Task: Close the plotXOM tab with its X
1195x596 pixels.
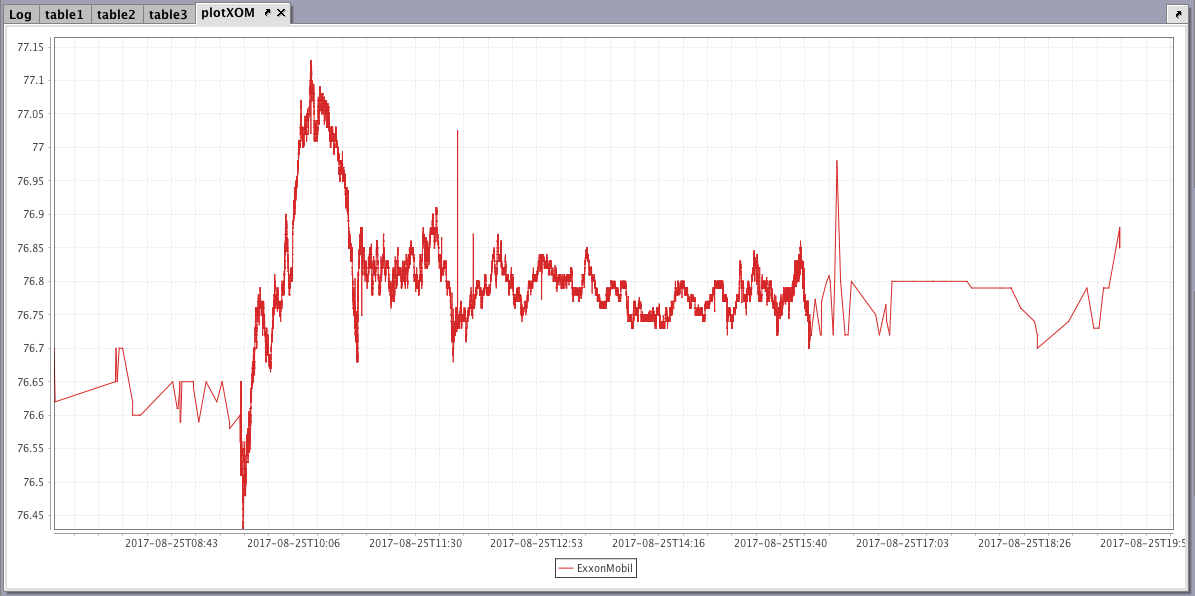Action: coord(281,13)
